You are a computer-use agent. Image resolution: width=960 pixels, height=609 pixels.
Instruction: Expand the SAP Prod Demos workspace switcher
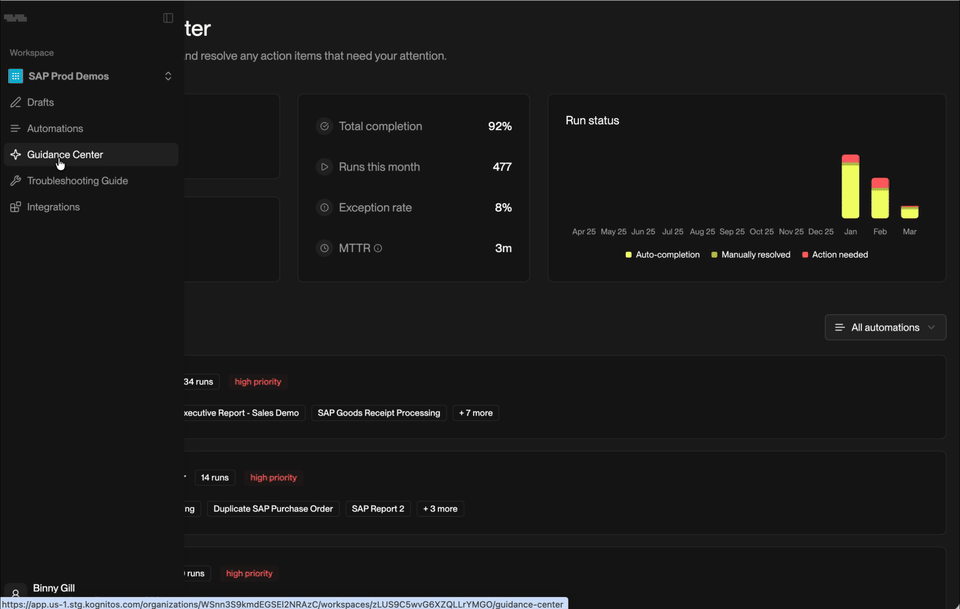(x=168, y=76)
